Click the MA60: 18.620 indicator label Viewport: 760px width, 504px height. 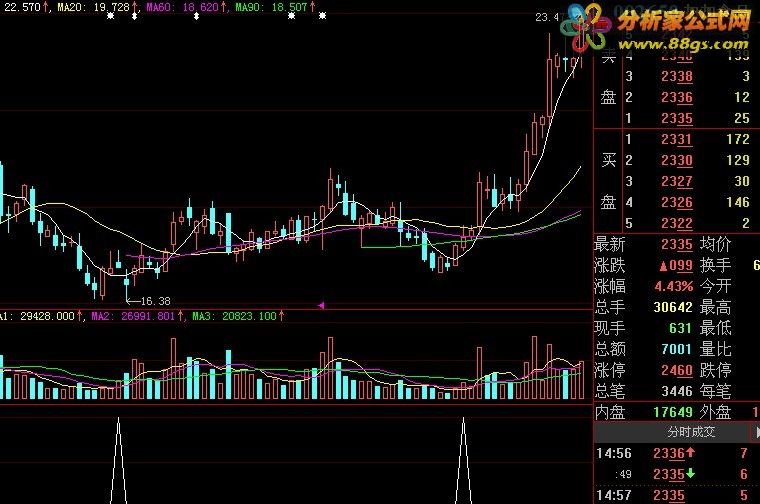[186, 7]
